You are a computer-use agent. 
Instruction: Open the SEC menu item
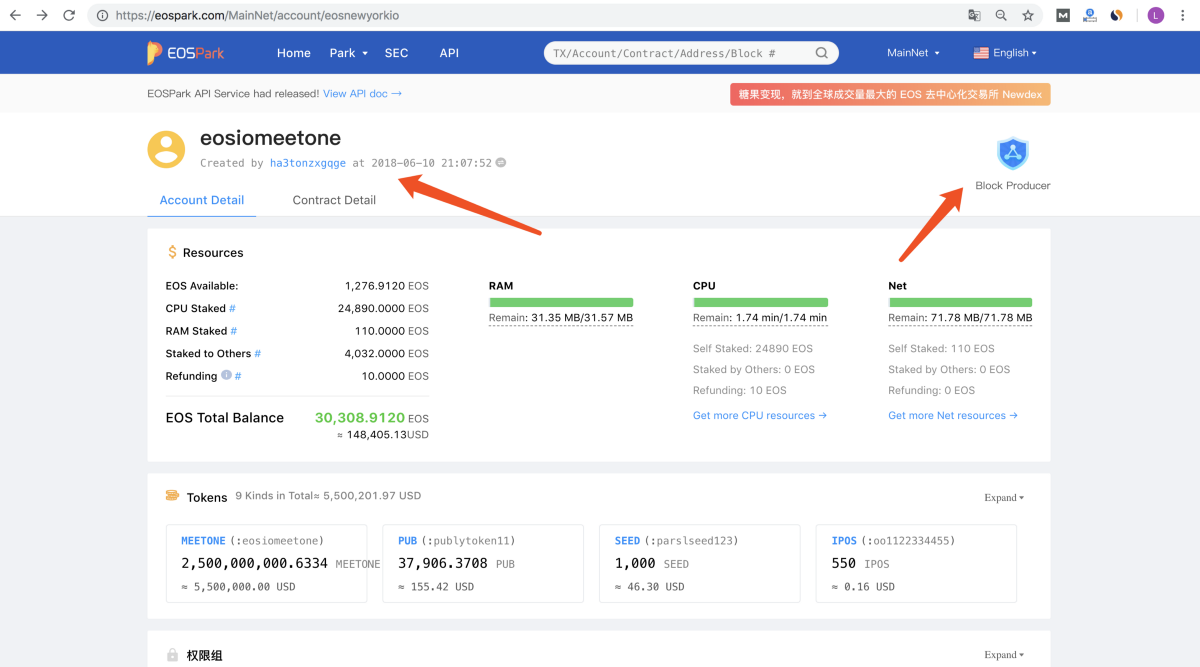coord(397,53)
